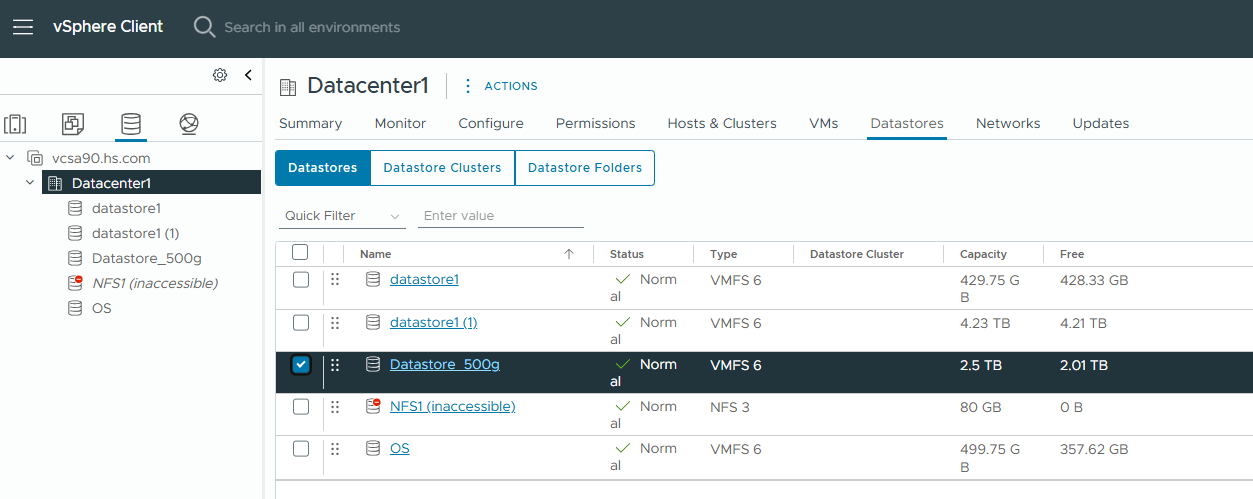Open the Monitor tab

click(x=400, y=124)
